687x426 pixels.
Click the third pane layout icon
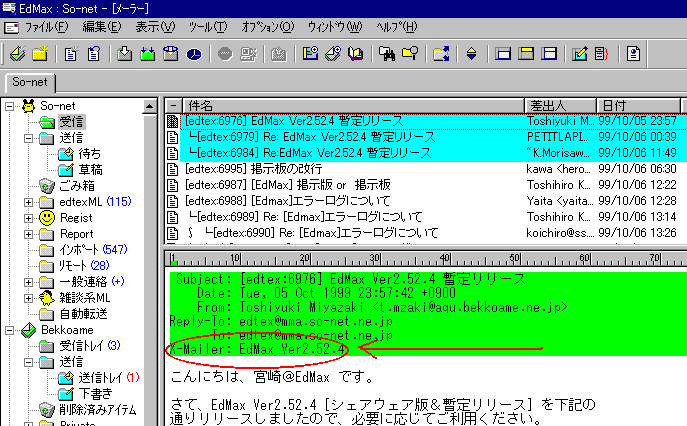coord(549,54)
